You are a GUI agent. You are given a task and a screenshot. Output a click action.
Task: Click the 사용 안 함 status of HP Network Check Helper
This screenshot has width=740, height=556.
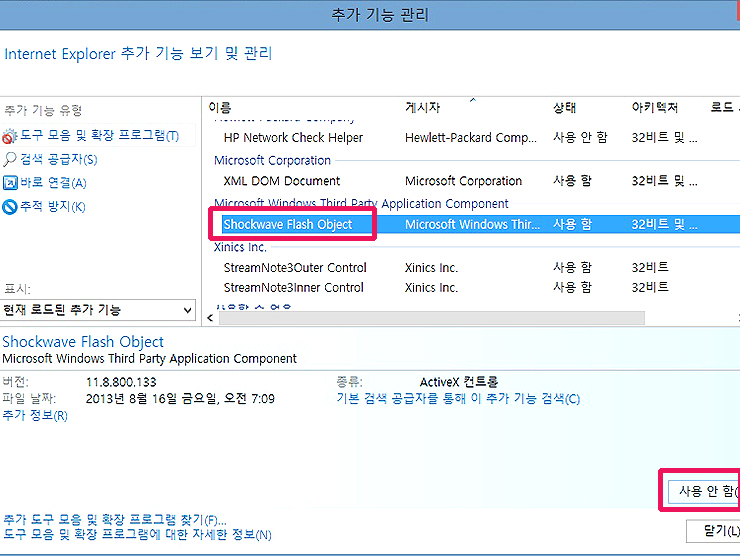click(x=580, y=137)
